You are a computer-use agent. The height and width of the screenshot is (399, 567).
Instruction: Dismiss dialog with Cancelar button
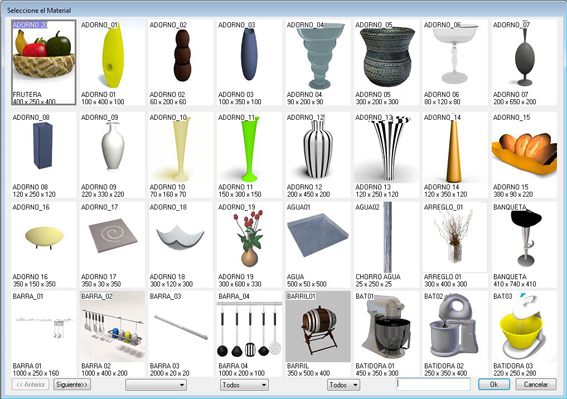tap(536, 385)
